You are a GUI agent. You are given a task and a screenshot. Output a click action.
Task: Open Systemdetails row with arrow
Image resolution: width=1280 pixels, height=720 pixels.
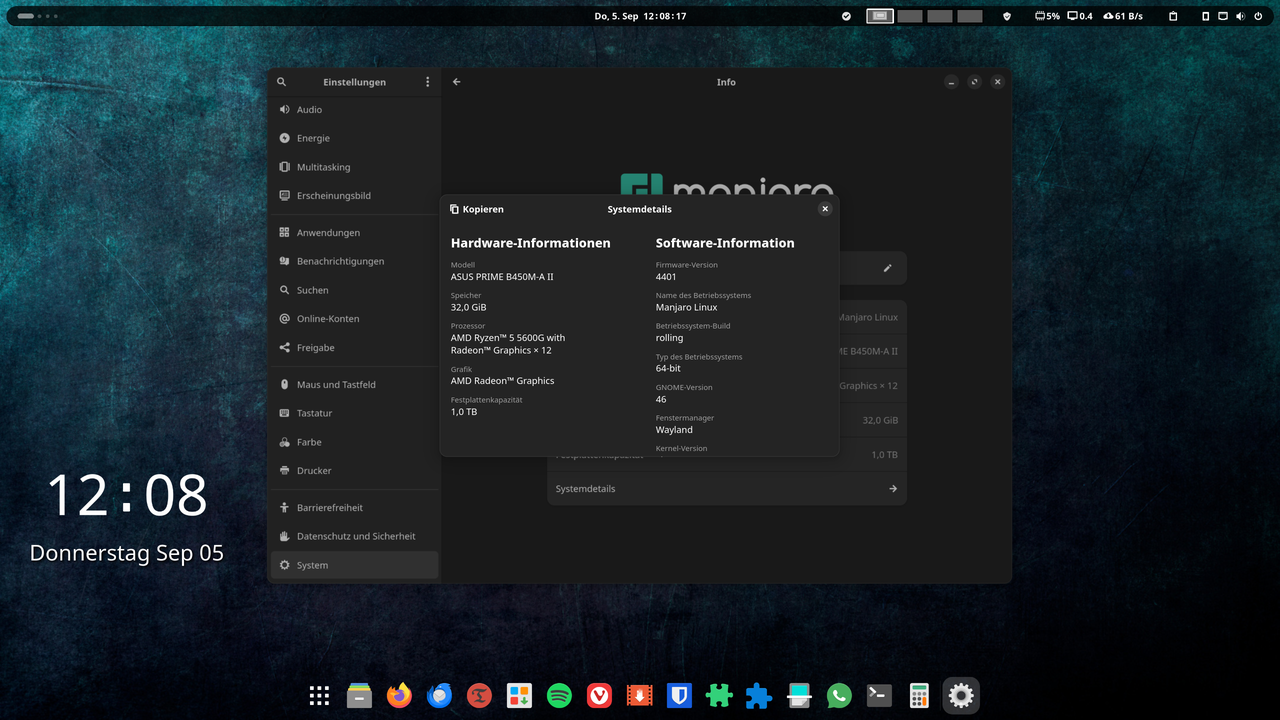(x=726, y=489)
